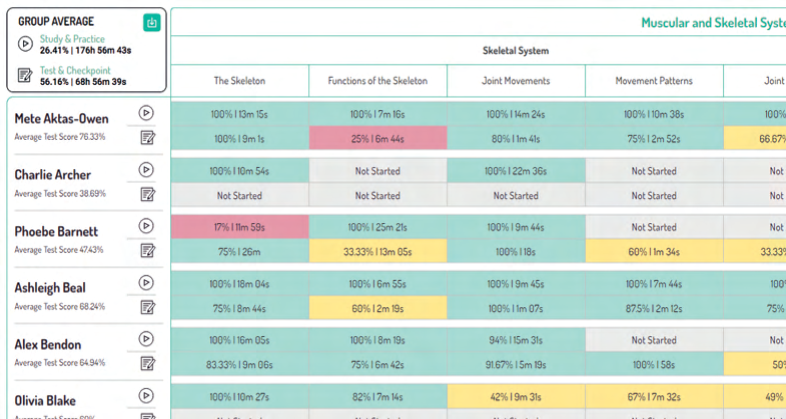Click Mete's 100% | 13m 15s Skeleton cell
The width and height of the screenshot is (786, 419).
tap(240, 114)
